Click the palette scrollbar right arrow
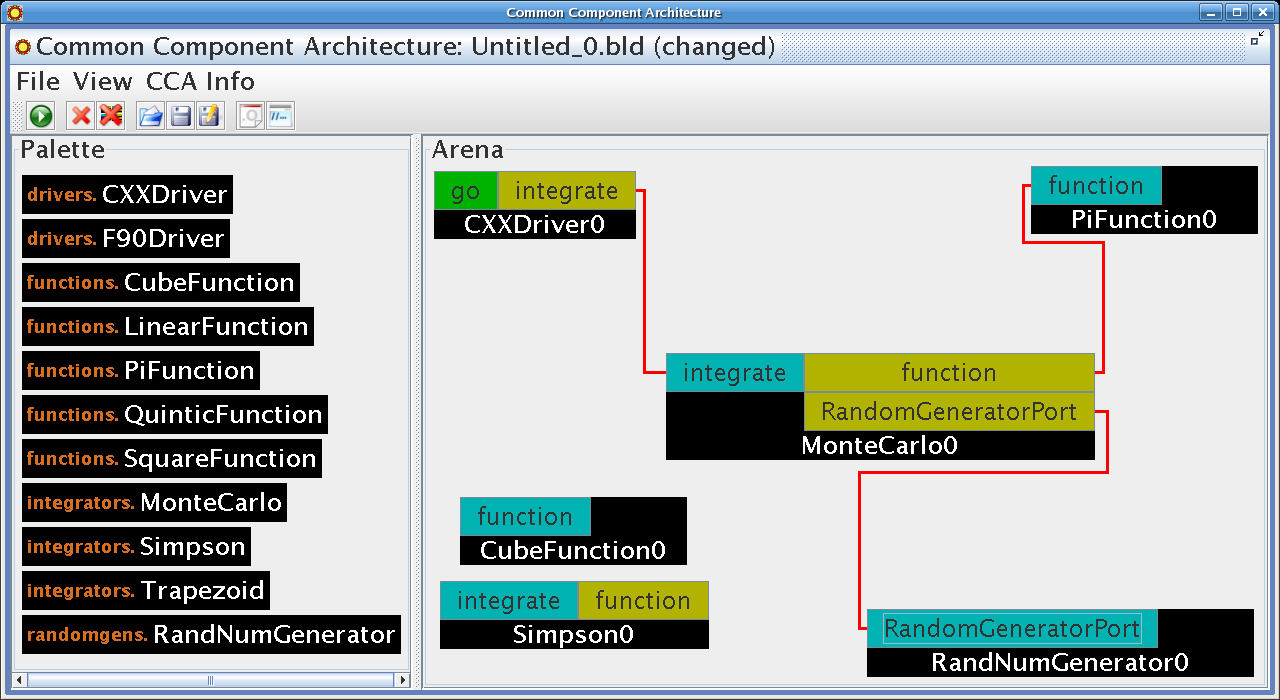Viewport: 1280px width, 700px height. coord(403,680)
